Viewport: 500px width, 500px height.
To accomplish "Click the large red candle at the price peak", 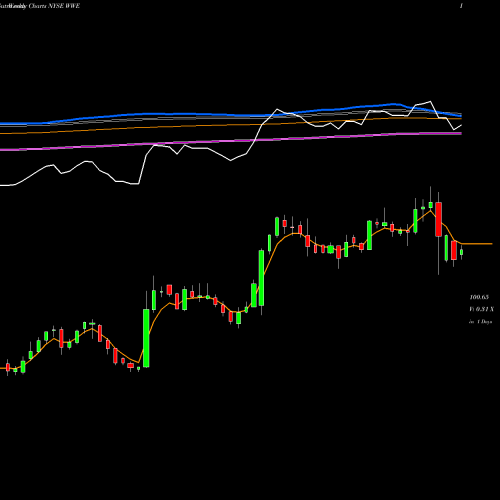I will tap(438, 219).
